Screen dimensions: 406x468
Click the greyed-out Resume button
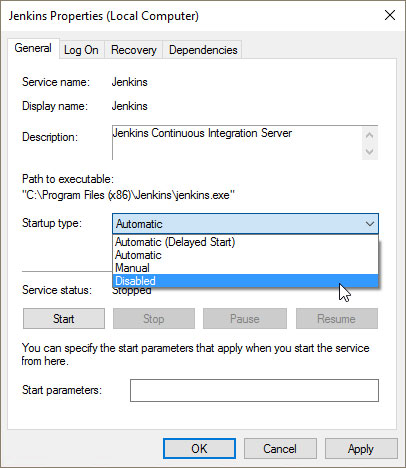point(337,319)
